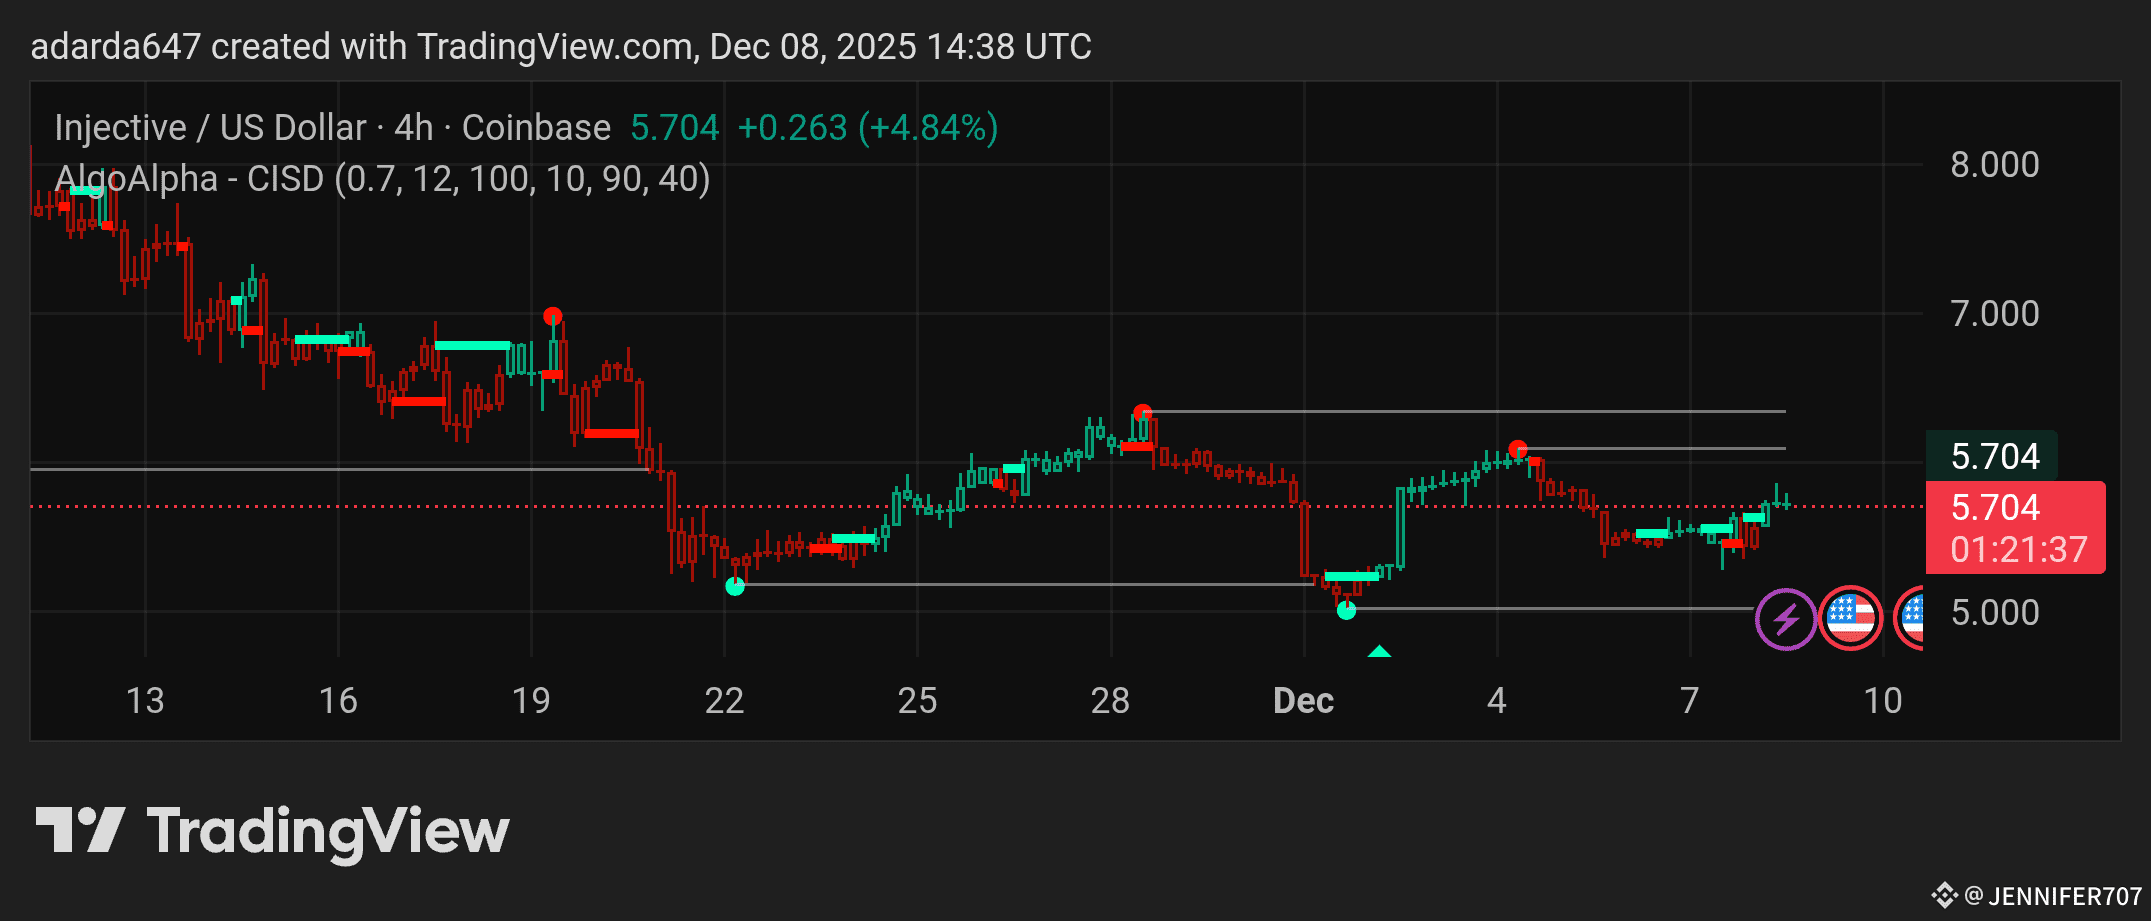The image size is (2151, 921).
Task: Click the purple lightning bolt event icon
Action: [1786, 620]
